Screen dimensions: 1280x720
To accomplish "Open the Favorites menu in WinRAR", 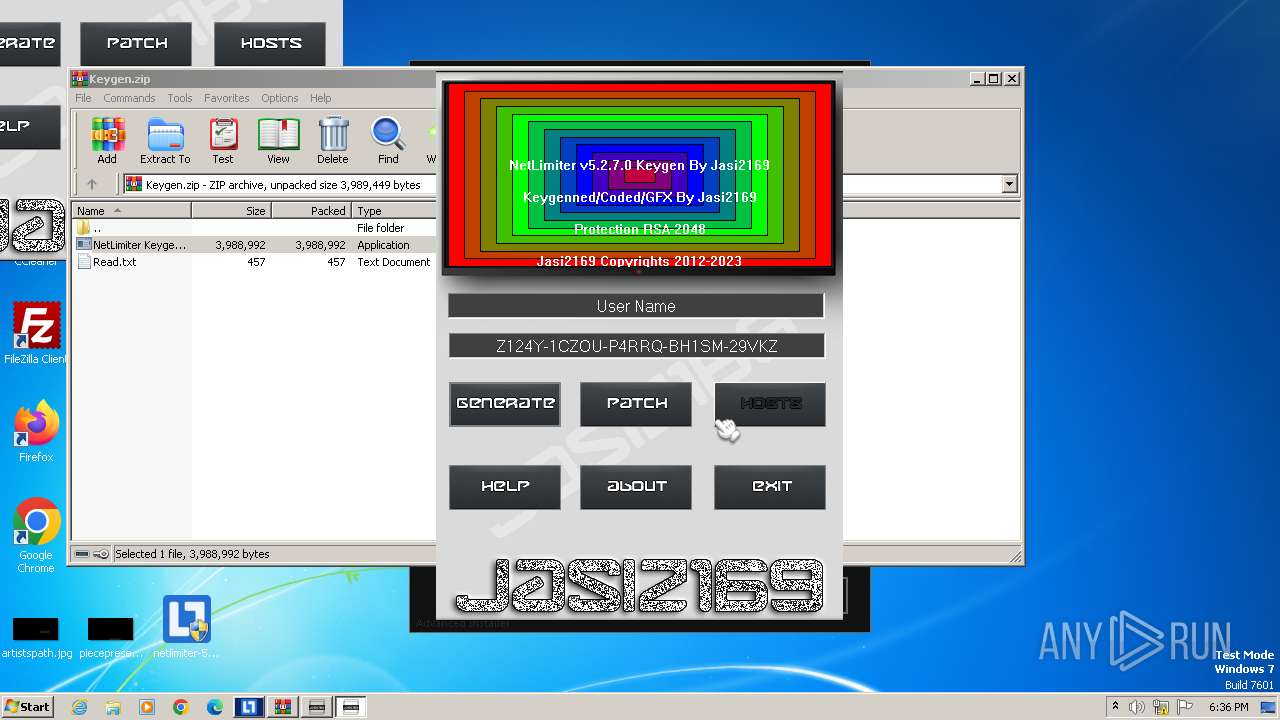I will click(x=227, y=98).
